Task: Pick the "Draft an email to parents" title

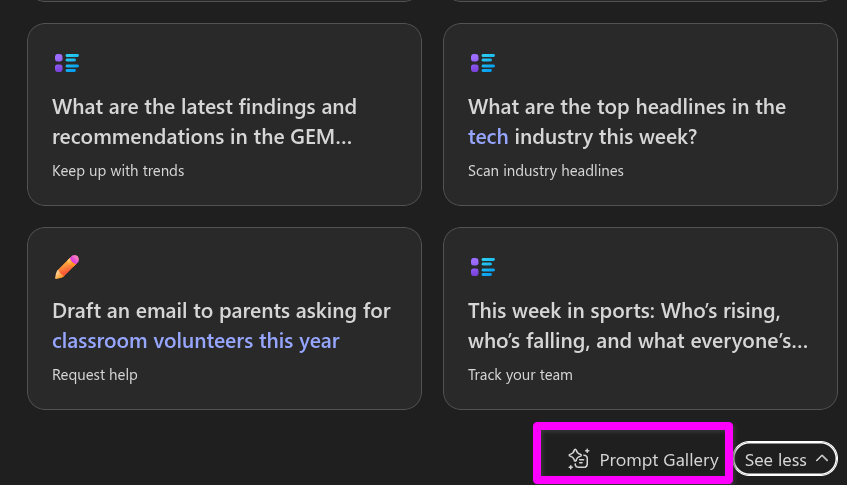Action: [221, 311]
